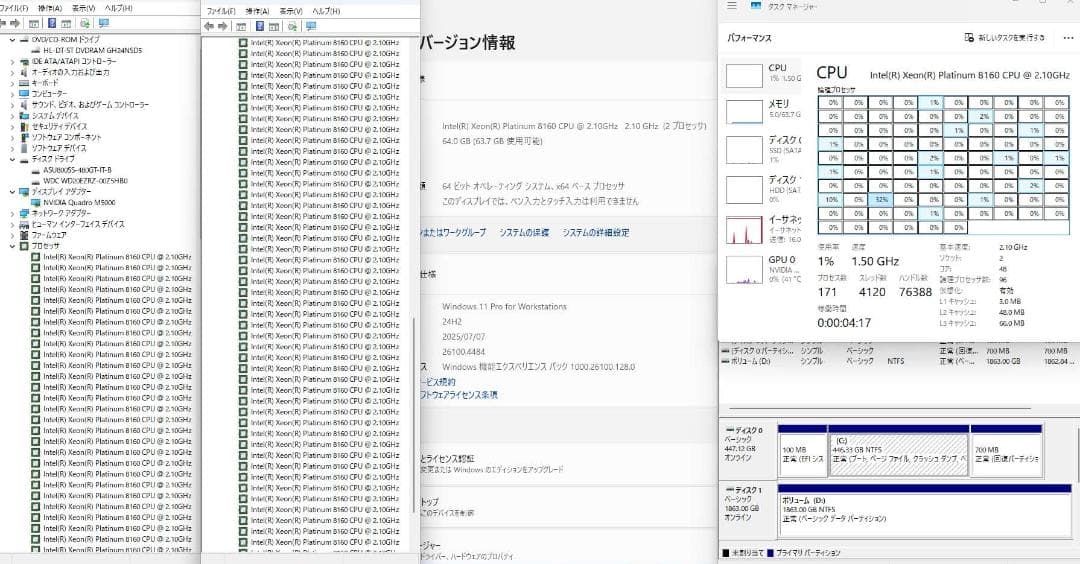Open ソフトウェアライセンス条項 link in Settings
1080x564 pixels.
(x=459, y=395)
